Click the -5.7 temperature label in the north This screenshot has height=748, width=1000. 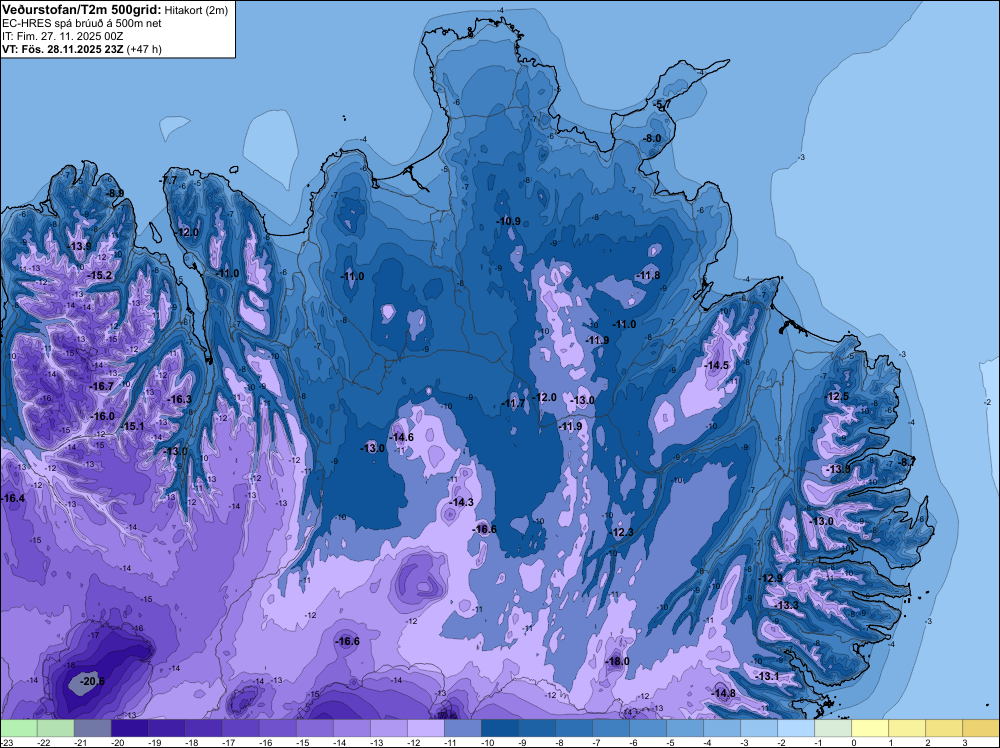(x=662, y=105)
